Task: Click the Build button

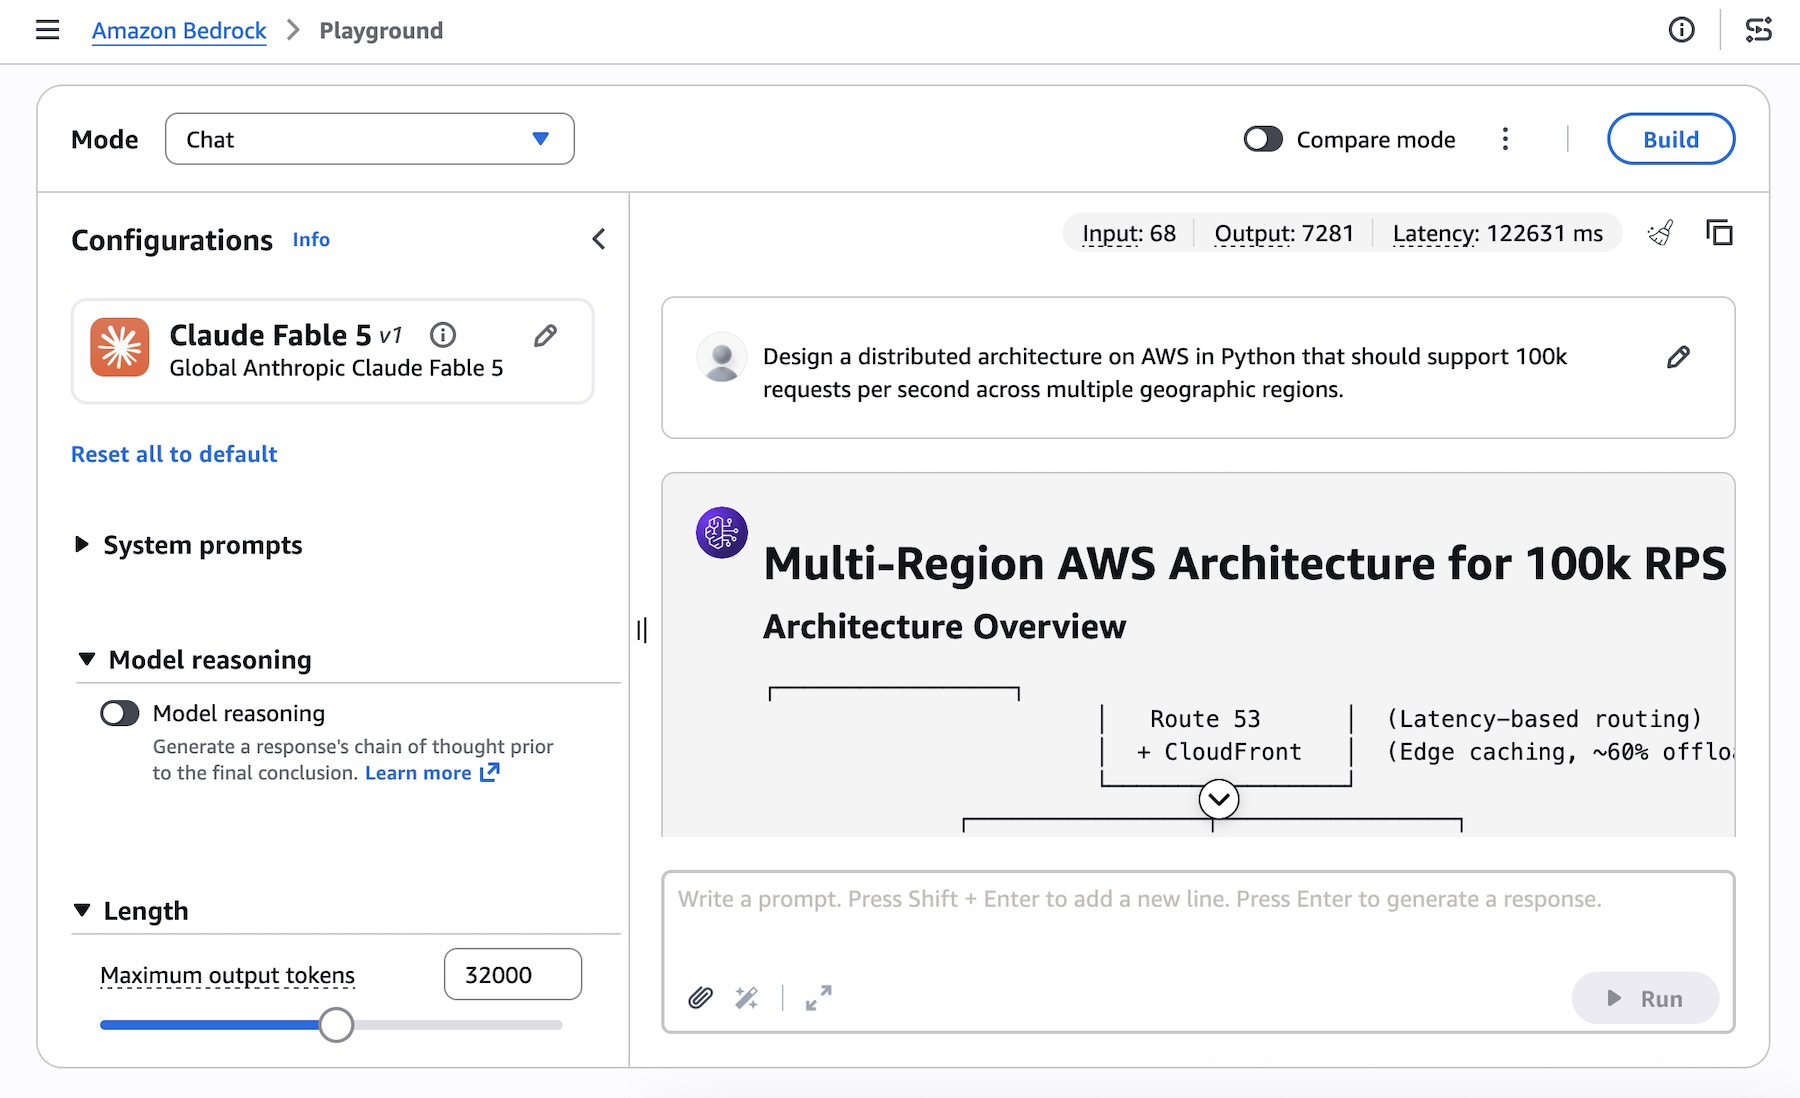Action: click(1671, 139)
